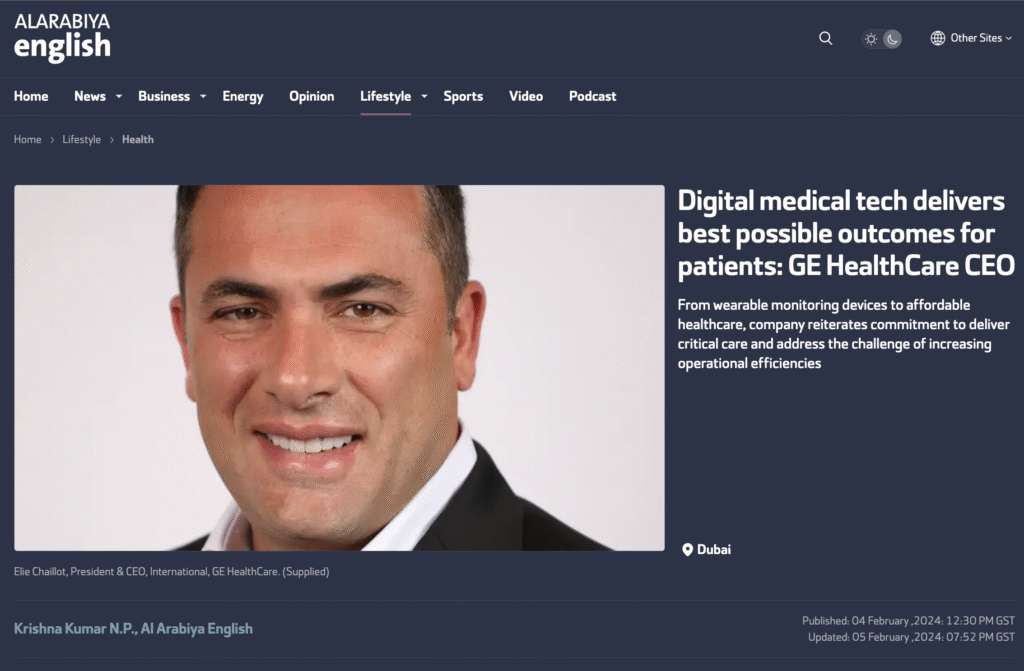Screen dimensions: 1024x671
Task: Open the search magnifier icon
Action: (825, 39)
